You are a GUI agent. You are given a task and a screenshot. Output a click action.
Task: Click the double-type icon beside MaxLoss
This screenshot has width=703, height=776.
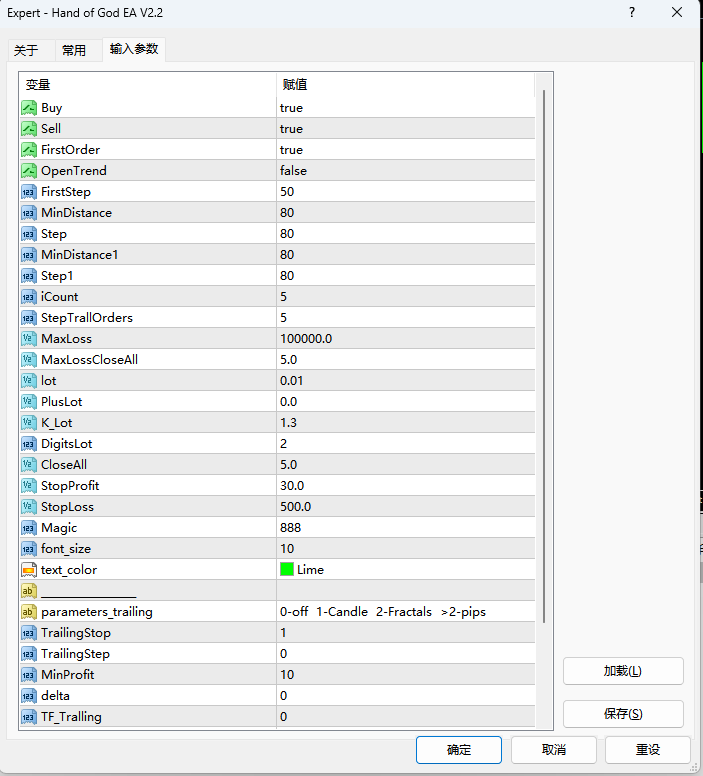[x=29, y=339]
